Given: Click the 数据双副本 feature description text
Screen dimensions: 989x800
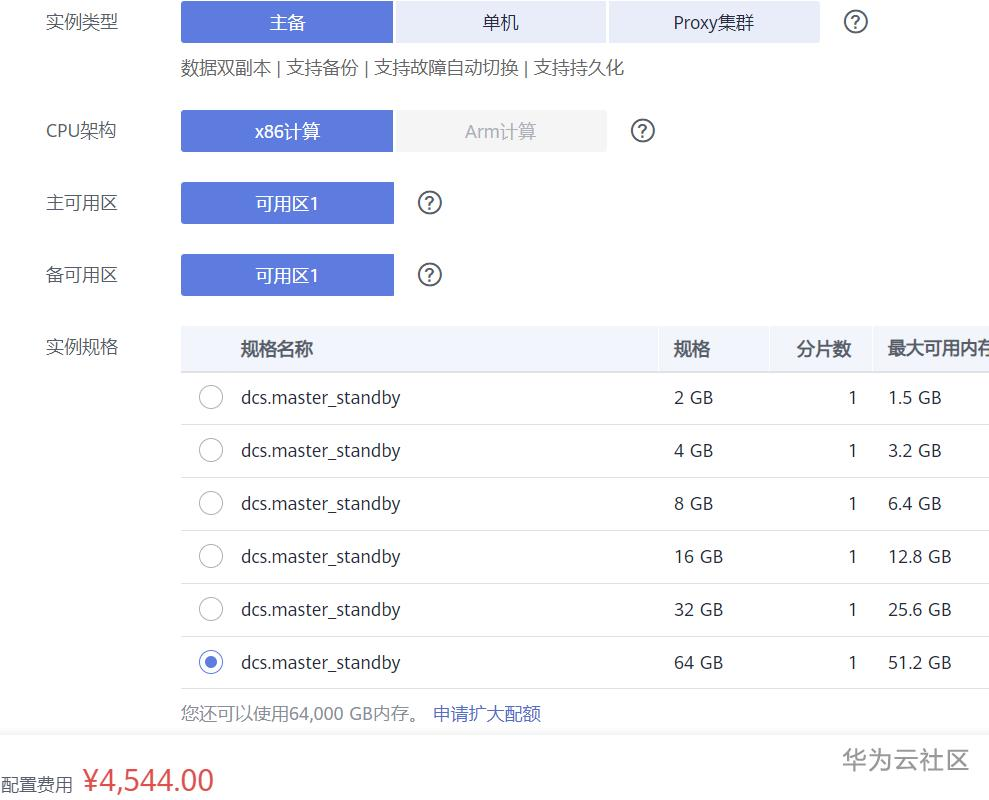Looking at the screenshot, I should (x=226, y=68).
